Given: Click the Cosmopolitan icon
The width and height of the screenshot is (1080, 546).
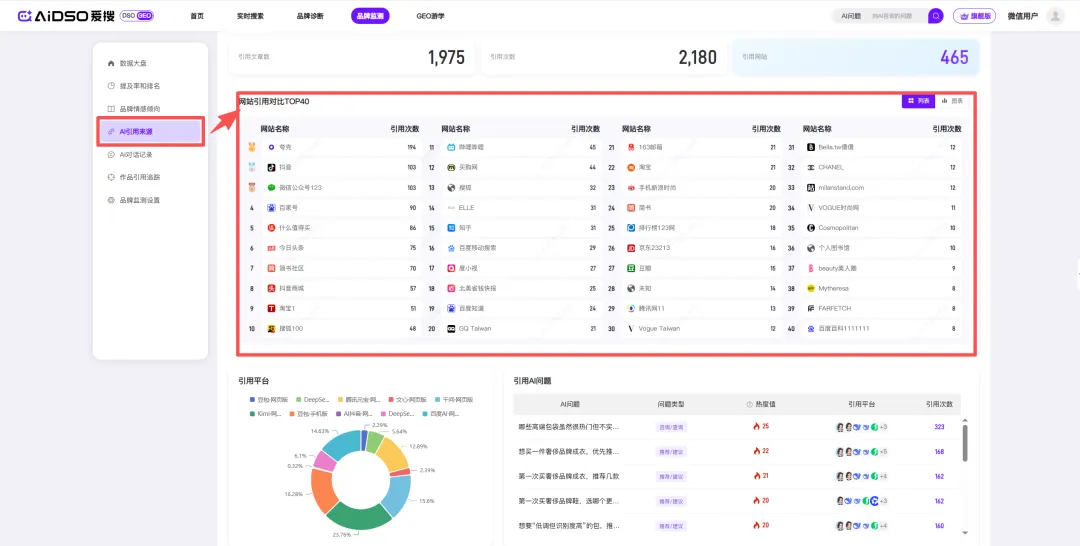Looking at the screenshot, I should (x=811, y=228).
